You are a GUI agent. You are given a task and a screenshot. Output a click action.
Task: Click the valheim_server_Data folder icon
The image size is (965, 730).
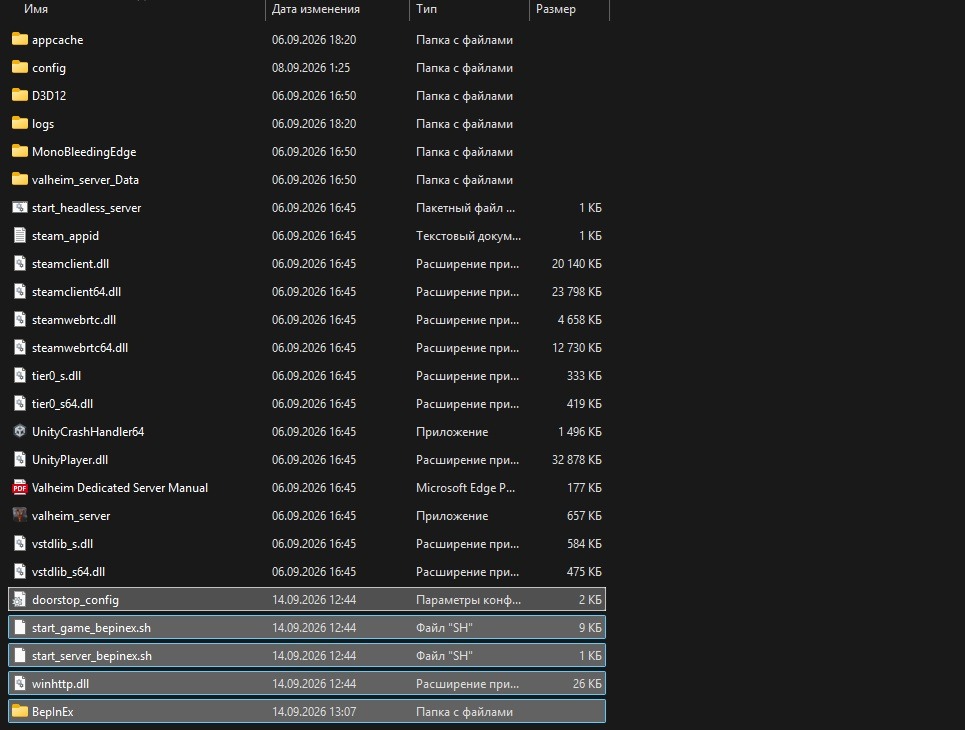20,179
